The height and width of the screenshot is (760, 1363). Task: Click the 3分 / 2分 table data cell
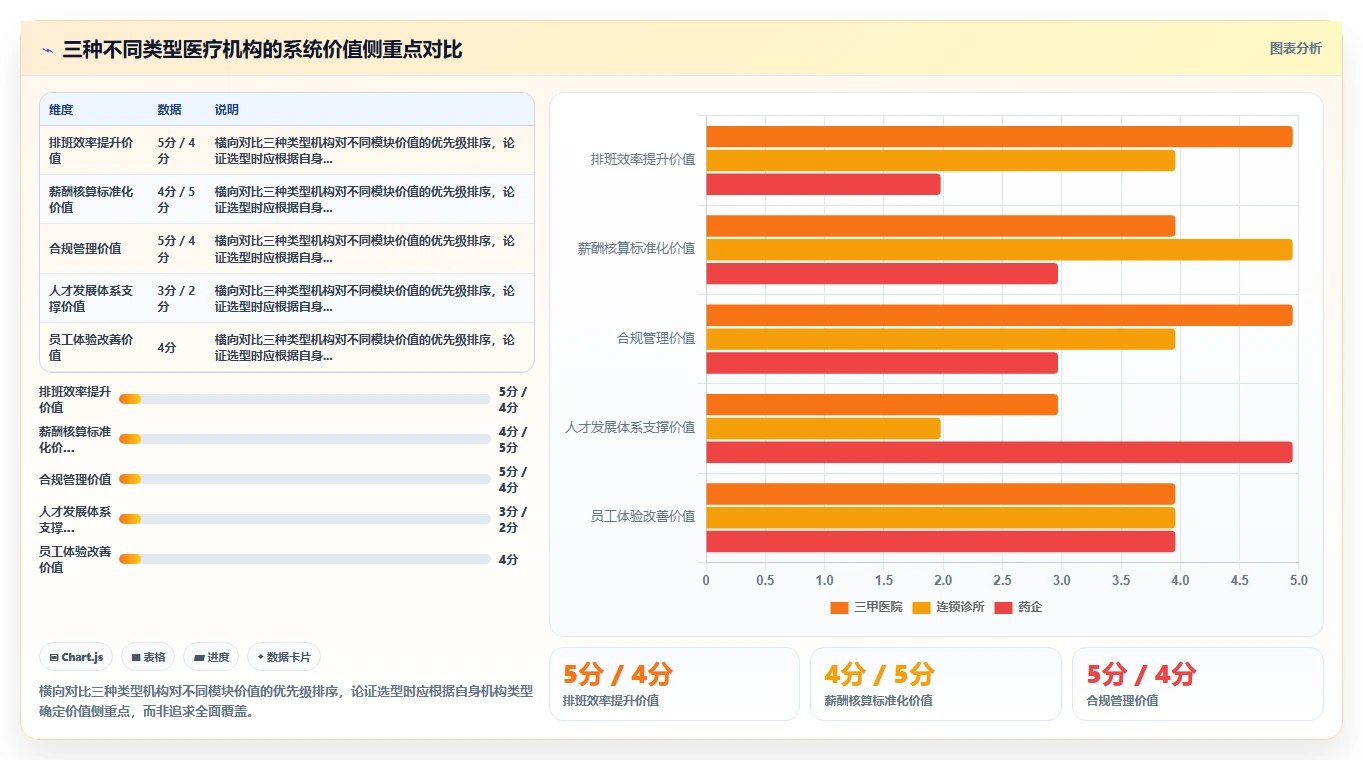point(177,298)
